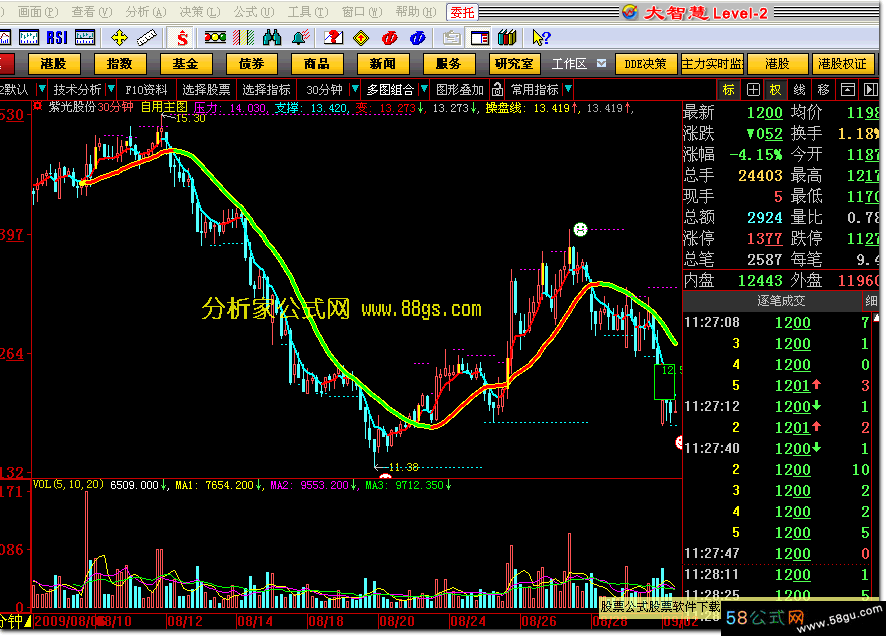This screenshot has height=636, width=886.
Task: Toggle the crosshair grid button
Action: click(x=753, y=90)
